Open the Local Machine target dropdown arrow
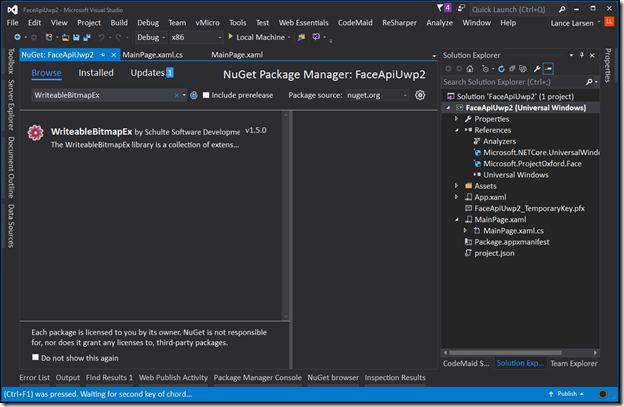 point(289,37)
